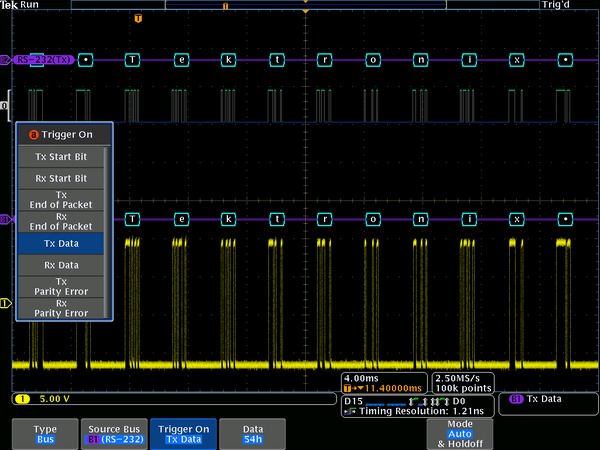The height and width of the screenshot is (450, 600).
Task: Click the Trigger On menu scrollbar
Action: coord(108,233)
